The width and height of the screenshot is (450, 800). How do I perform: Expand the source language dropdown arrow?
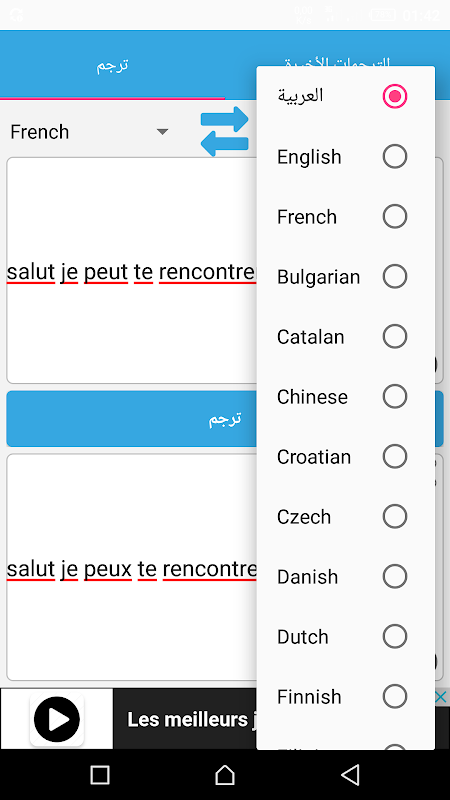coord(162,132)
